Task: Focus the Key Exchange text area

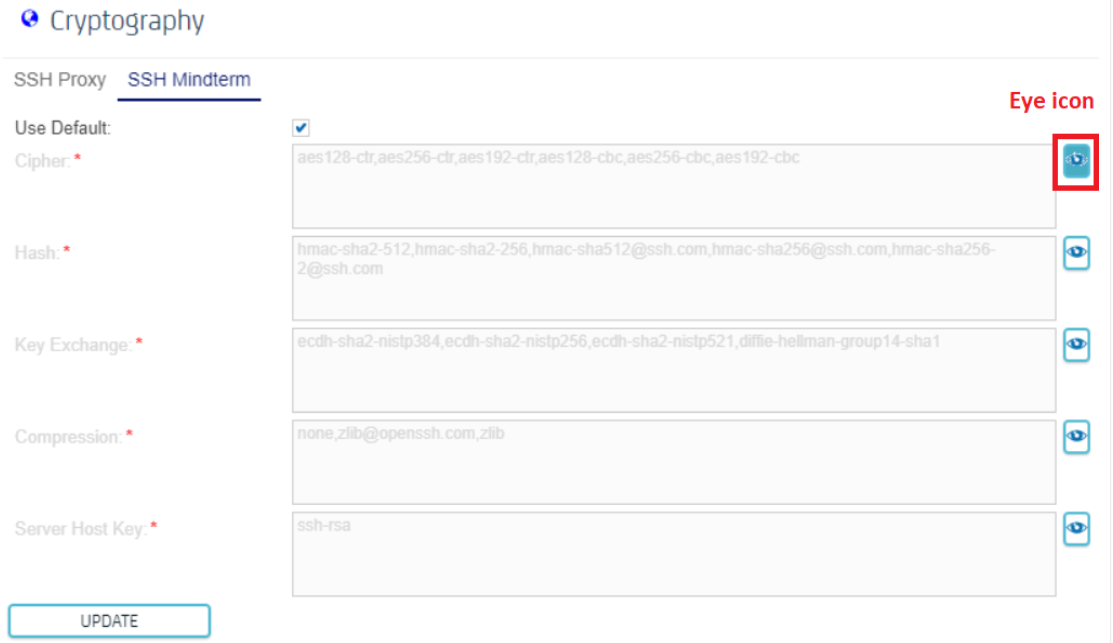Action: (674, 370)
